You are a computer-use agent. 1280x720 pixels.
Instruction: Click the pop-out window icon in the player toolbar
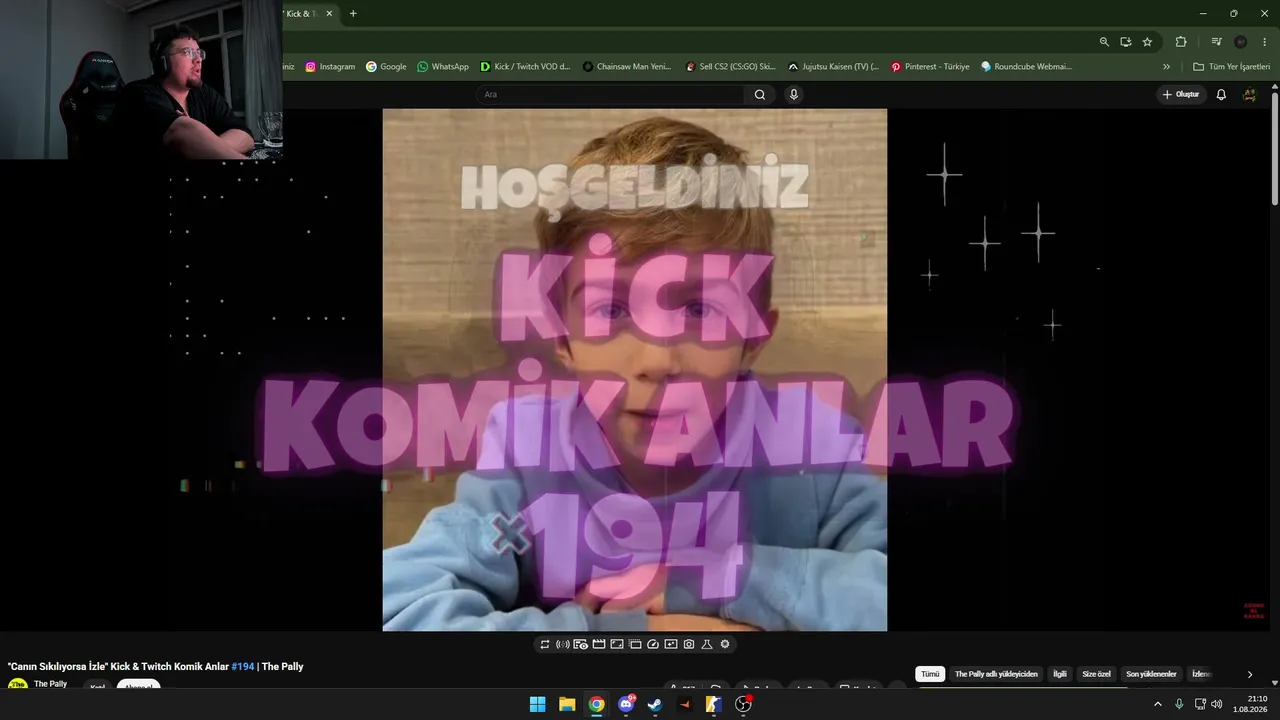(635, 644)
